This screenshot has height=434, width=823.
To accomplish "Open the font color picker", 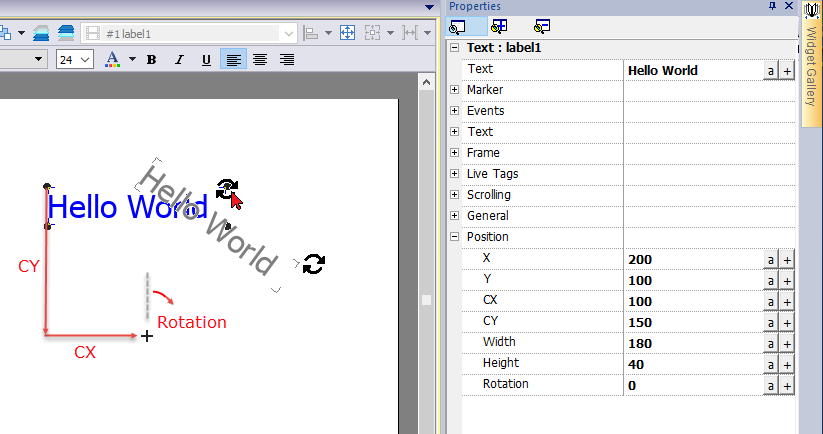I will click(x=132, y=60).
